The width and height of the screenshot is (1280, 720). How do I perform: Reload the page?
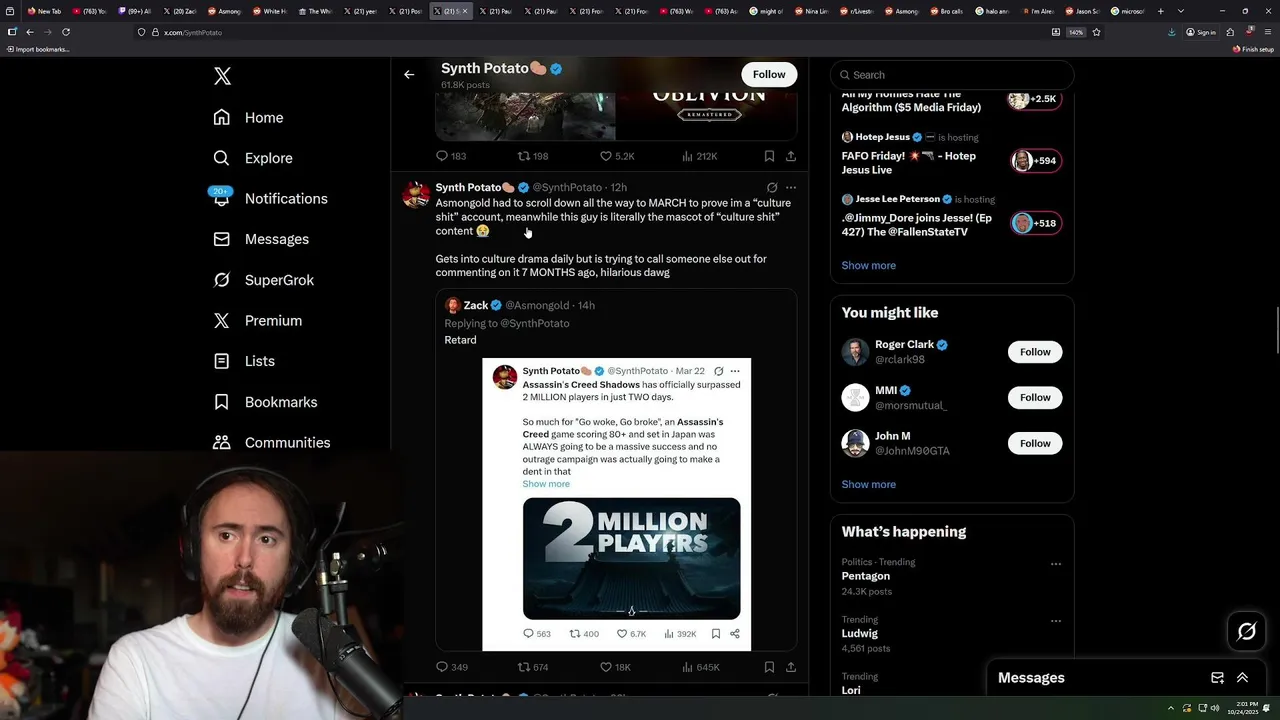click(x=66, y=32)
